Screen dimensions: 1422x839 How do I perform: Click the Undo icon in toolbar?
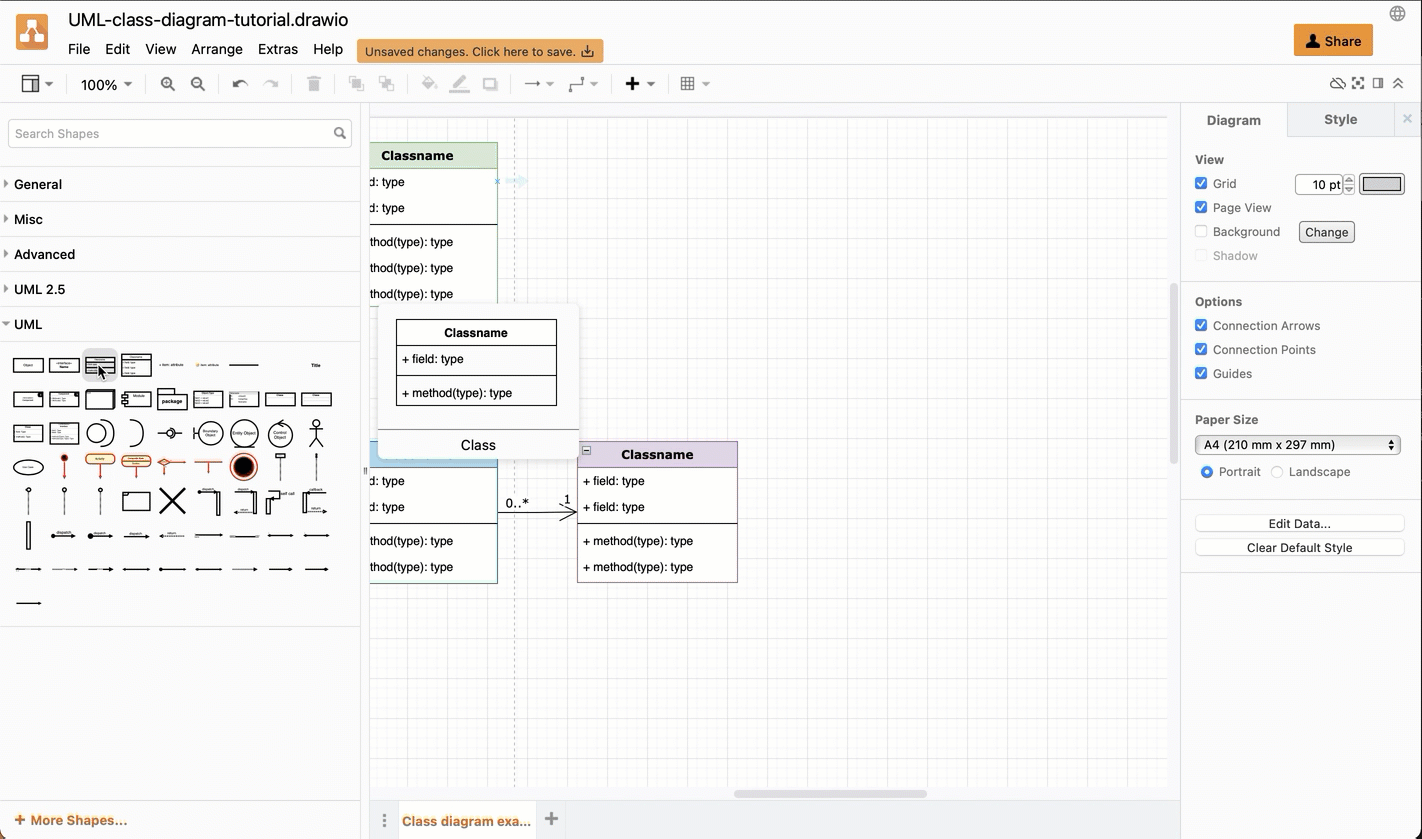[239, 84]
